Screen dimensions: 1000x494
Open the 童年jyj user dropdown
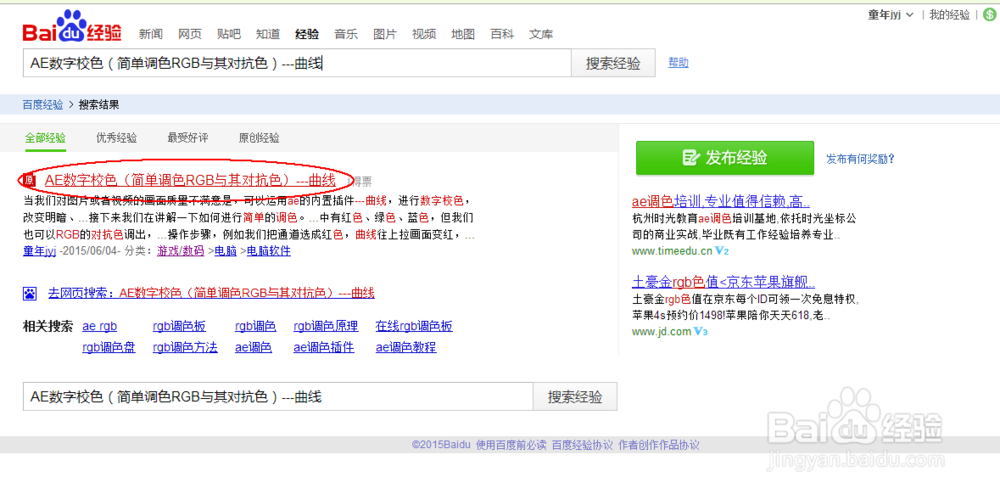pos(890,15)
